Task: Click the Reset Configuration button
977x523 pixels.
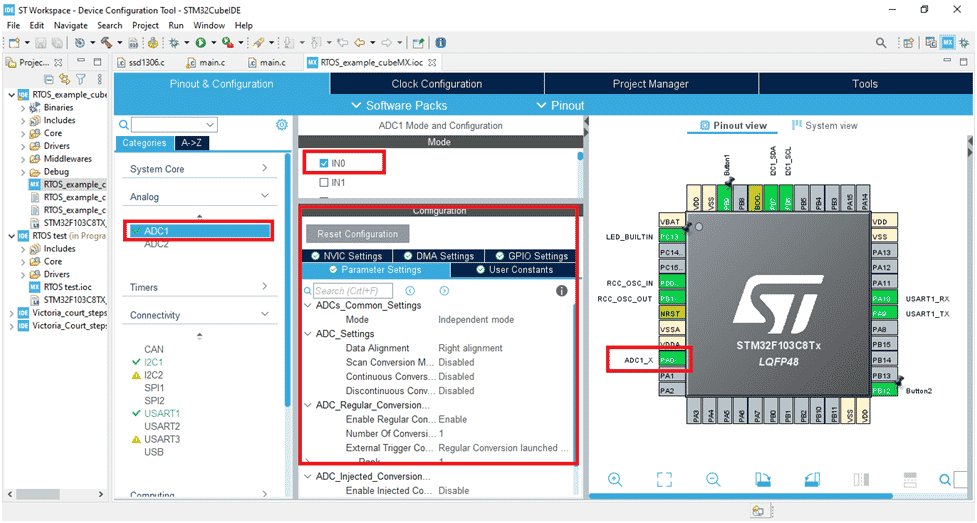Action: pyautogui.click(x=358, y=234)
